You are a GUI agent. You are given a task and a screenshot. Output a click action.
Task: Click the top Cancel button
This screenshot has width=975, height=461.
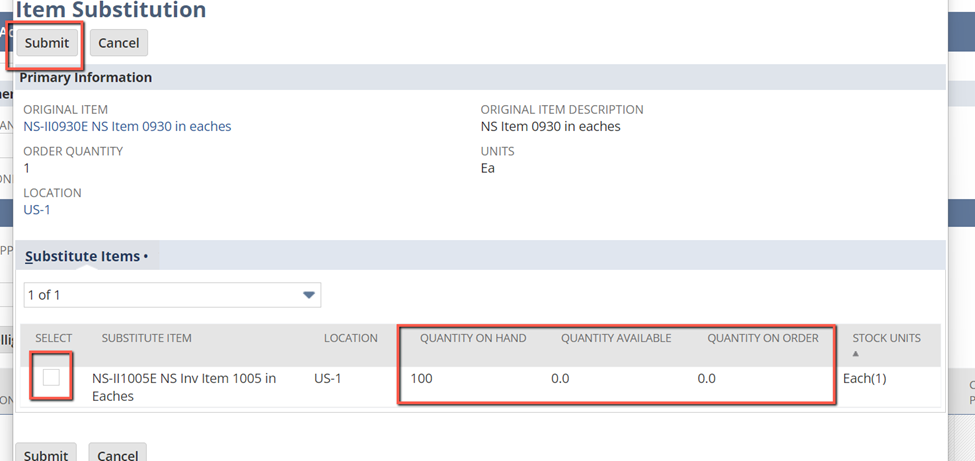(119, 43)
